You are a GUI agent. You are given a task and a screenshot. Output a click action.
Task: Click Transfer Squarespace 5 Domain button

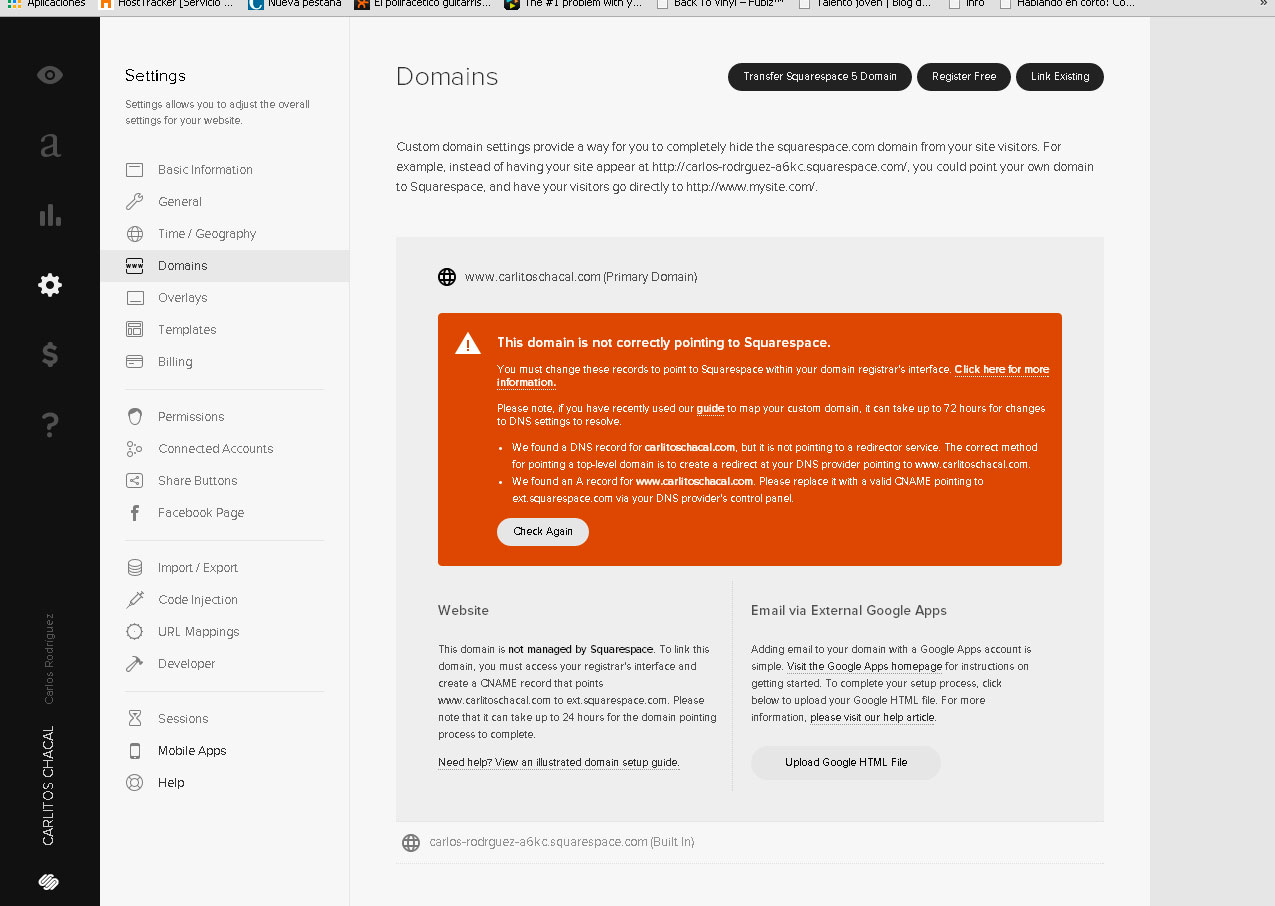(820, 77)
